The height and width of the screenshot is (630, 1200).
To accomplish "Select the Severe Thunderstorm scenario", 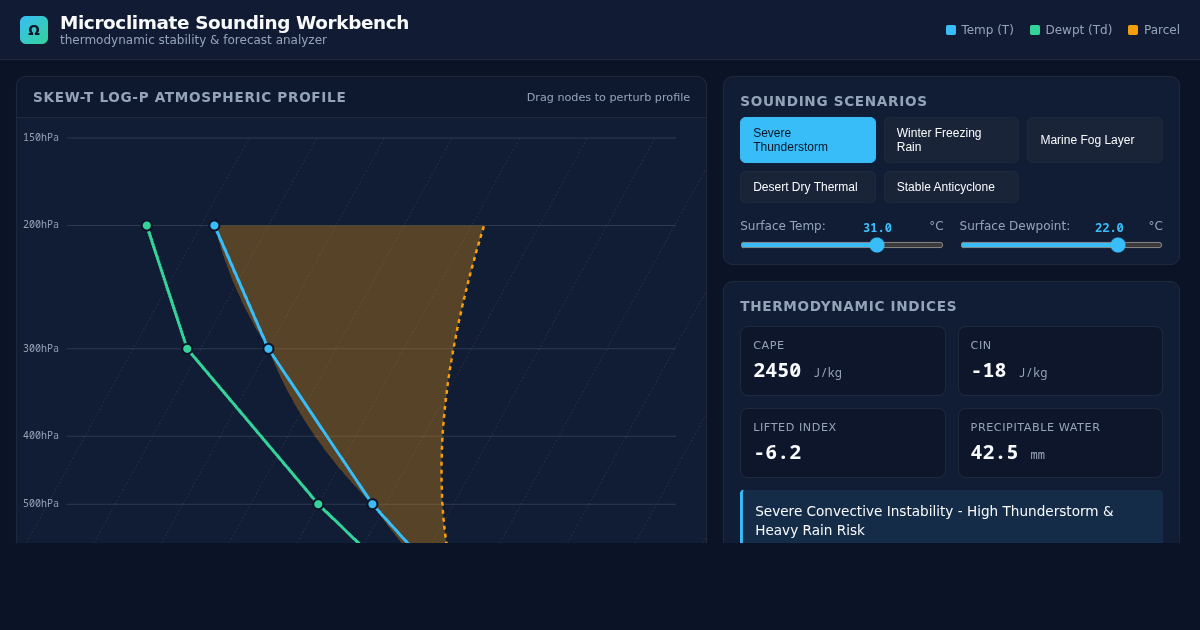I will (808, 140).
